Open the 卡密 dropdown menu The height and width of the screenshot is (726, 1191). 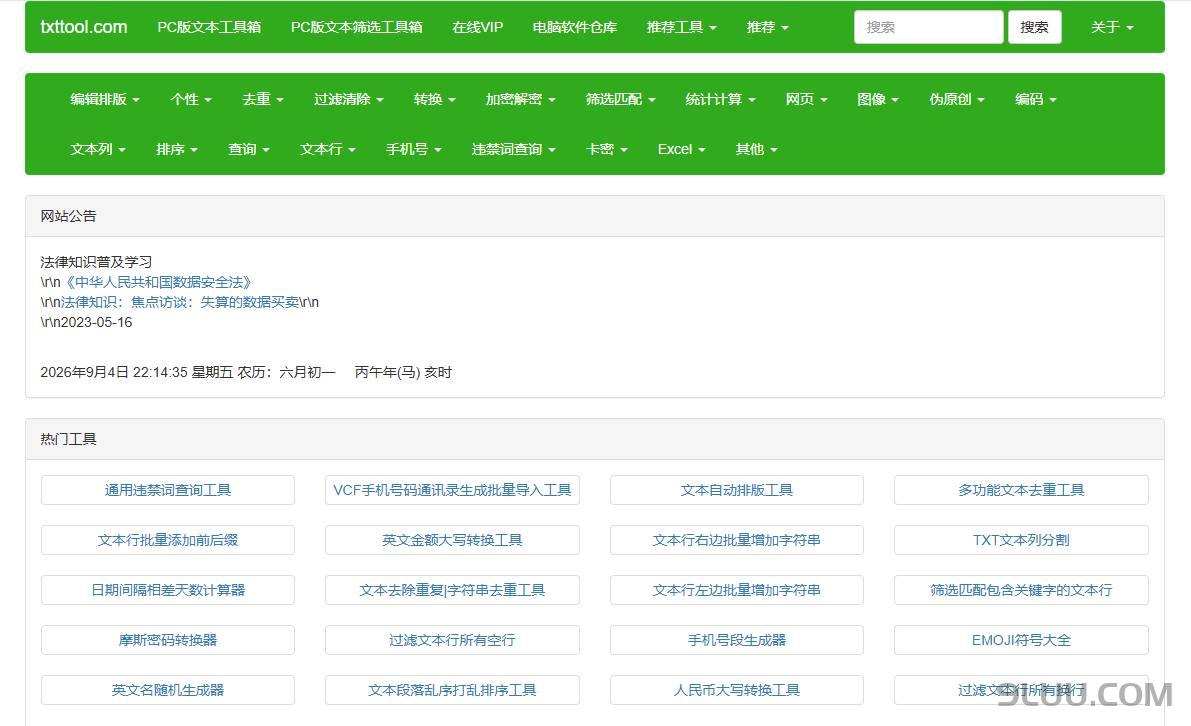pyautogui.click(x=607, y=149)
